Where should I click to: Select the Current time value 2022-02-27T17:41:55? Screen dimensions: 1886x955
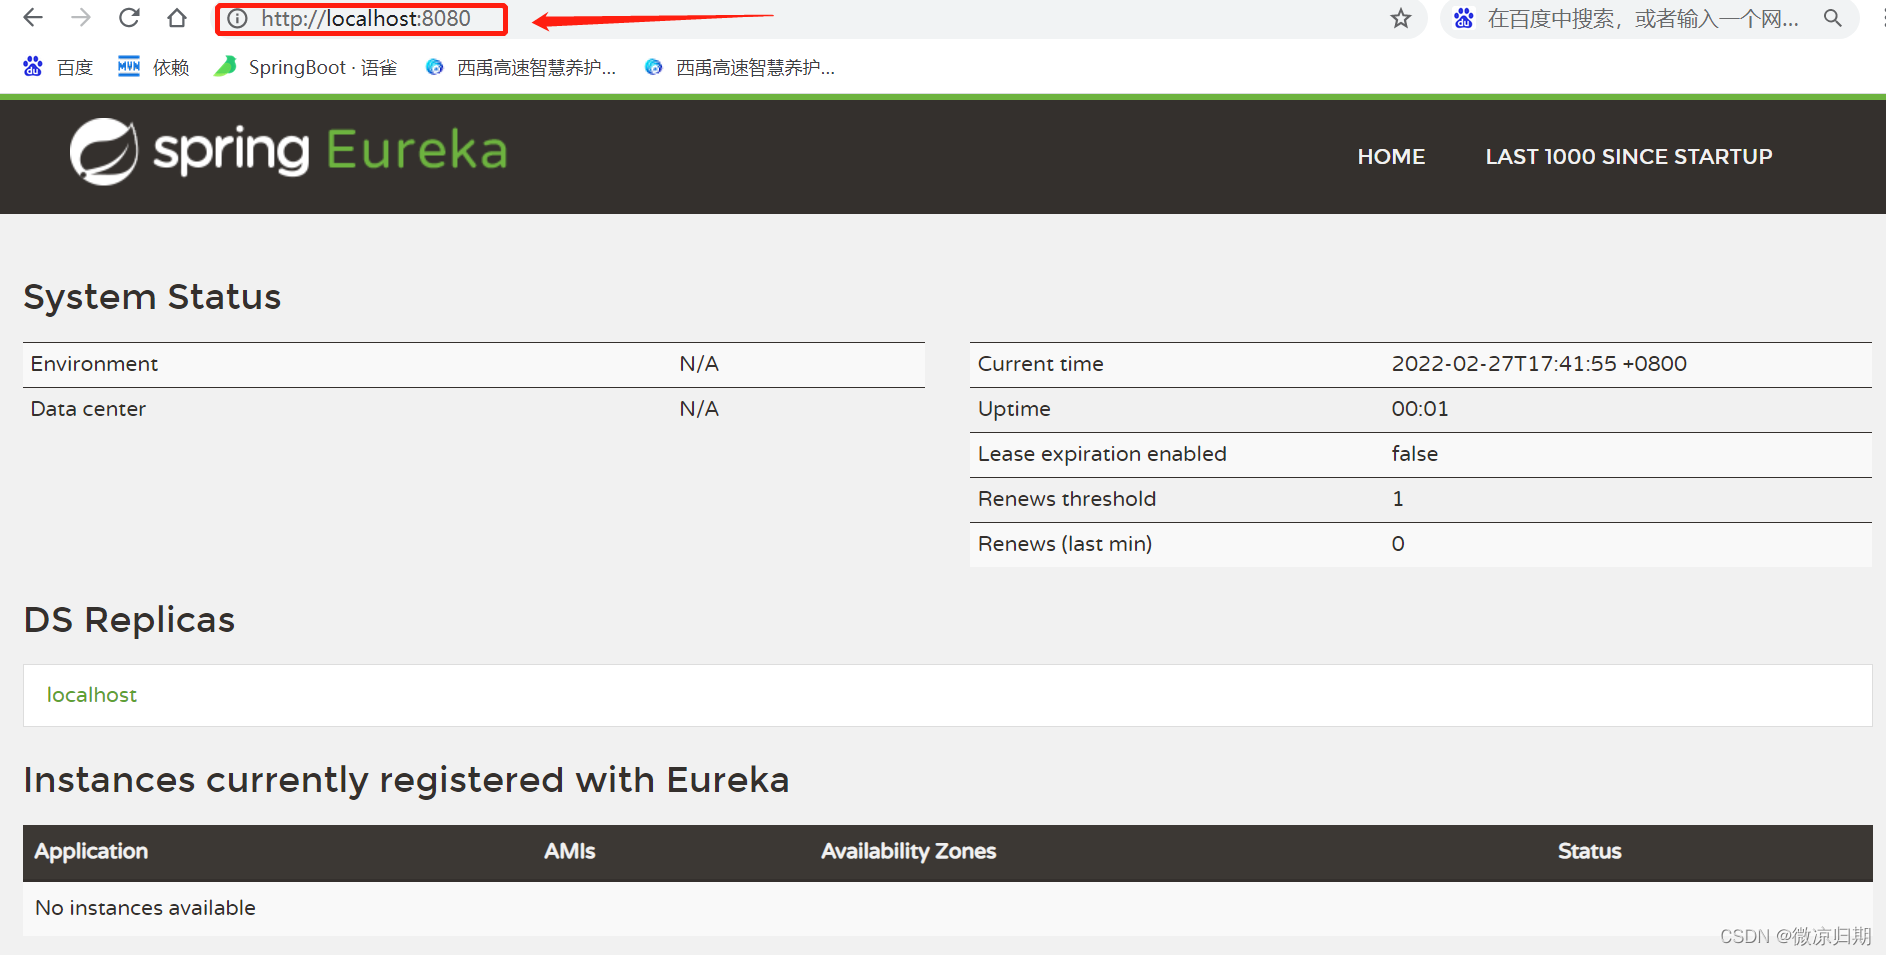[1539, 364]
